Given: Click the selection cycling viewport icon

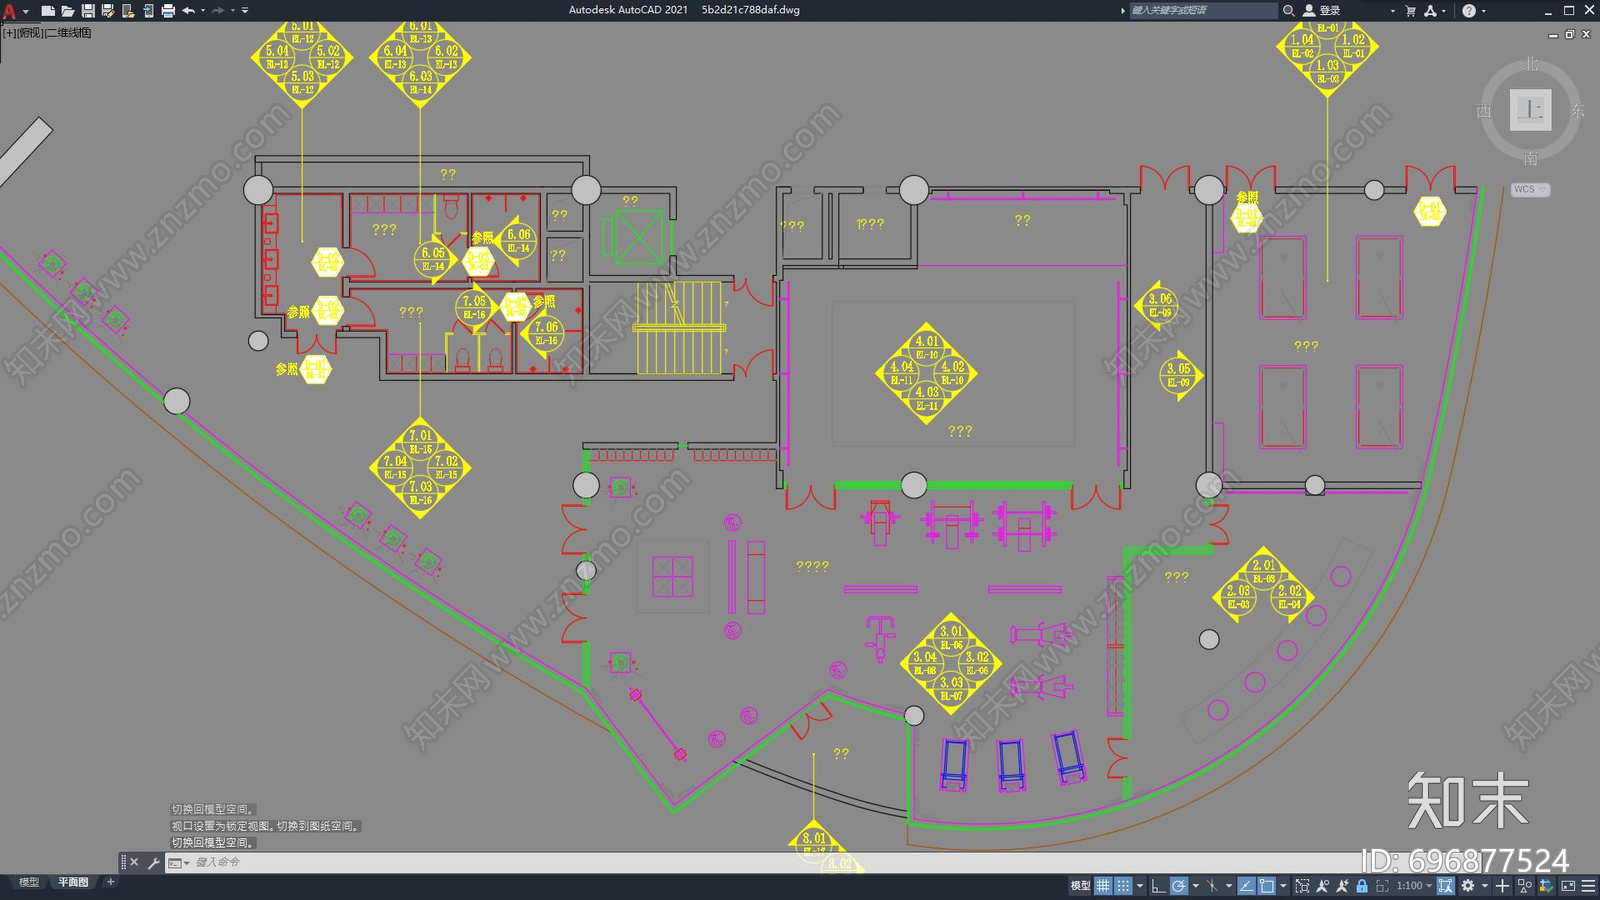Looking at the screenshot, I should click(x=1302, y=886).
